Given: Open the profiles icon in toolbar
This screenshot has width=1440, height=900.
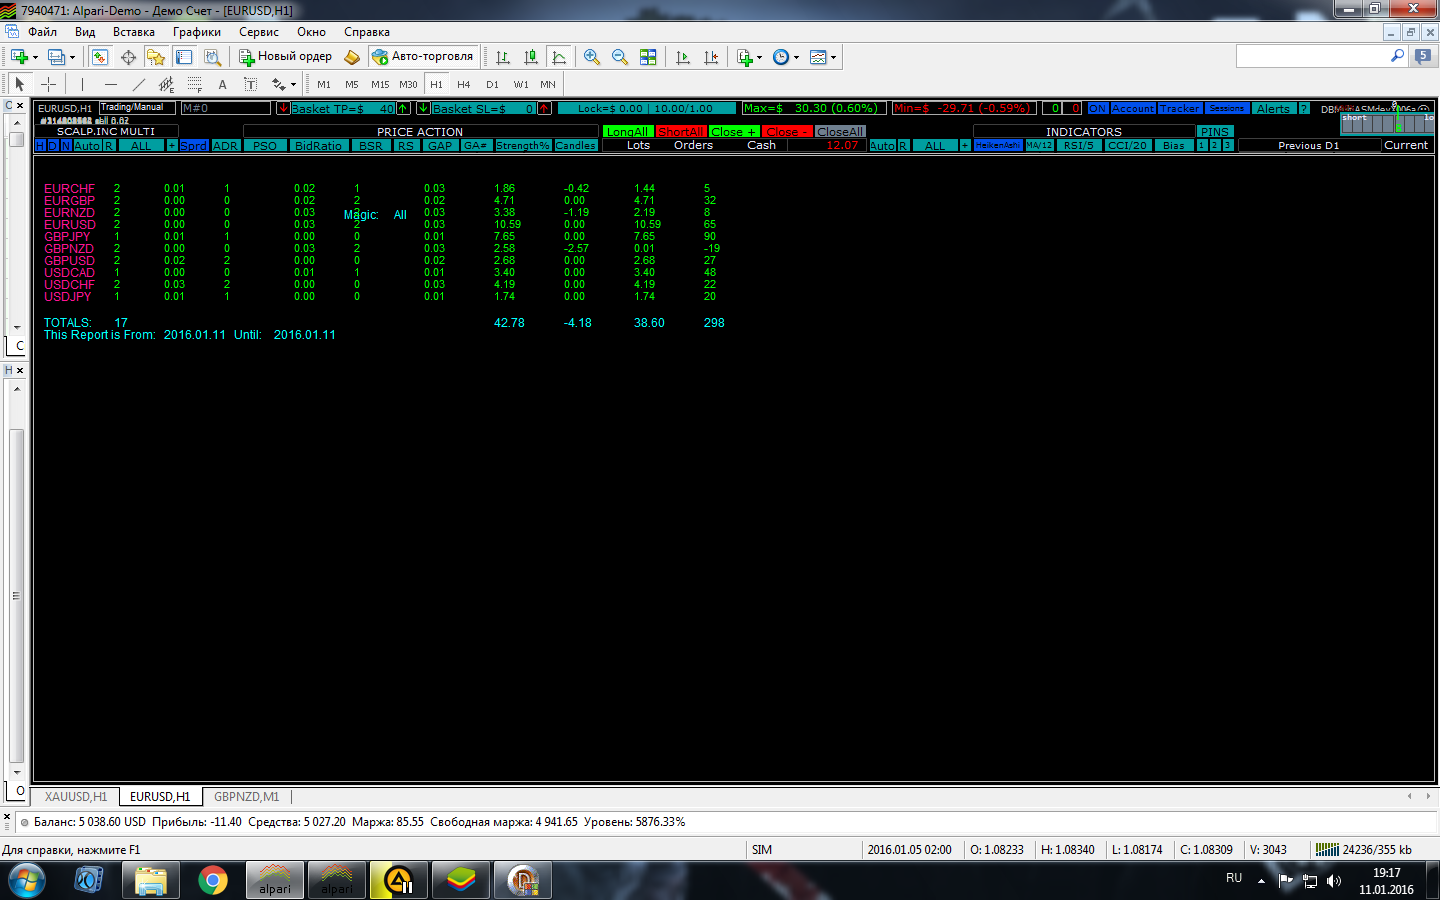Looking at the screenshot, I should click(x=56, y=57).
